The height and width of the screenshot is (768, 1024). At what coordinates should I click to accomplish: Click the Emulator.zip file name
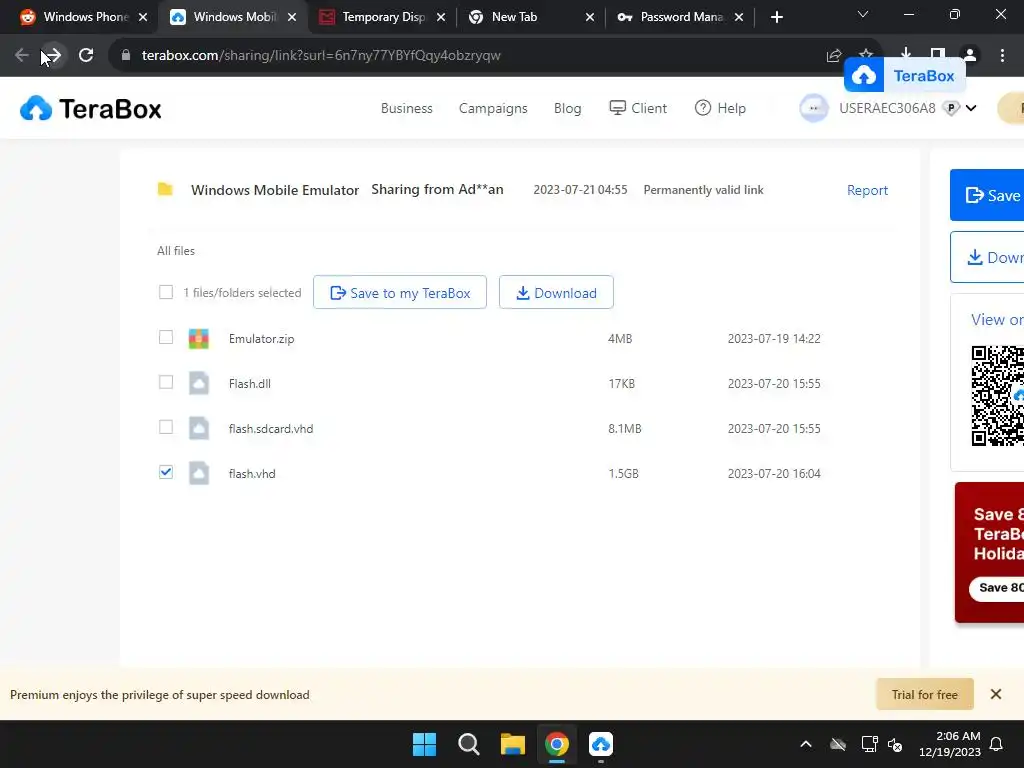point(261,339)
